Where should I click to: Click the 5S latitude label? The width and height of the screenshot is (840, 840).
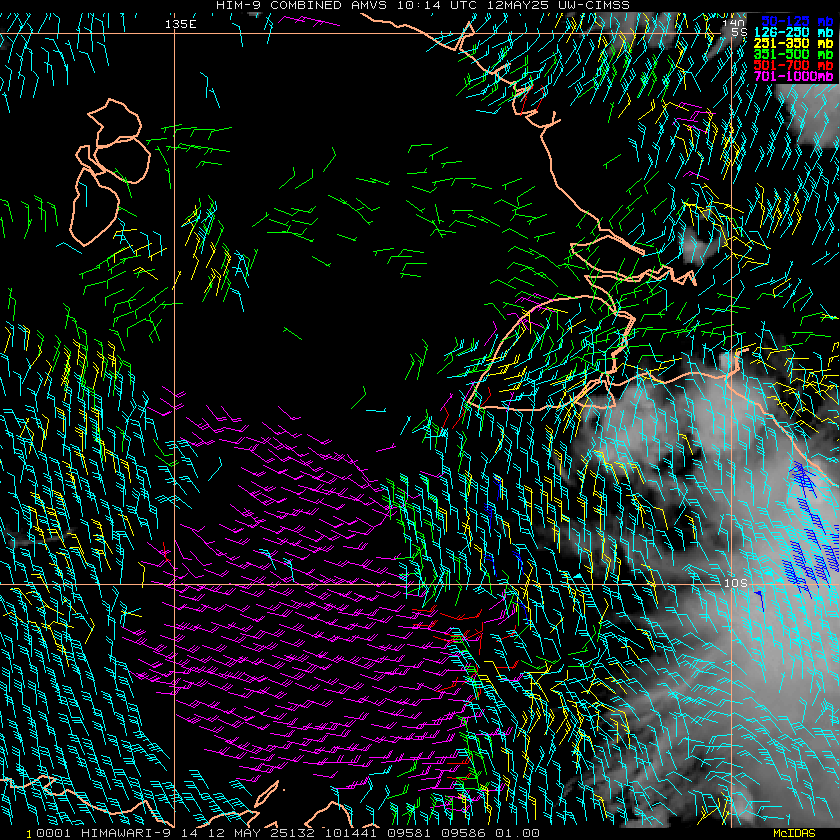pos(739,32)
